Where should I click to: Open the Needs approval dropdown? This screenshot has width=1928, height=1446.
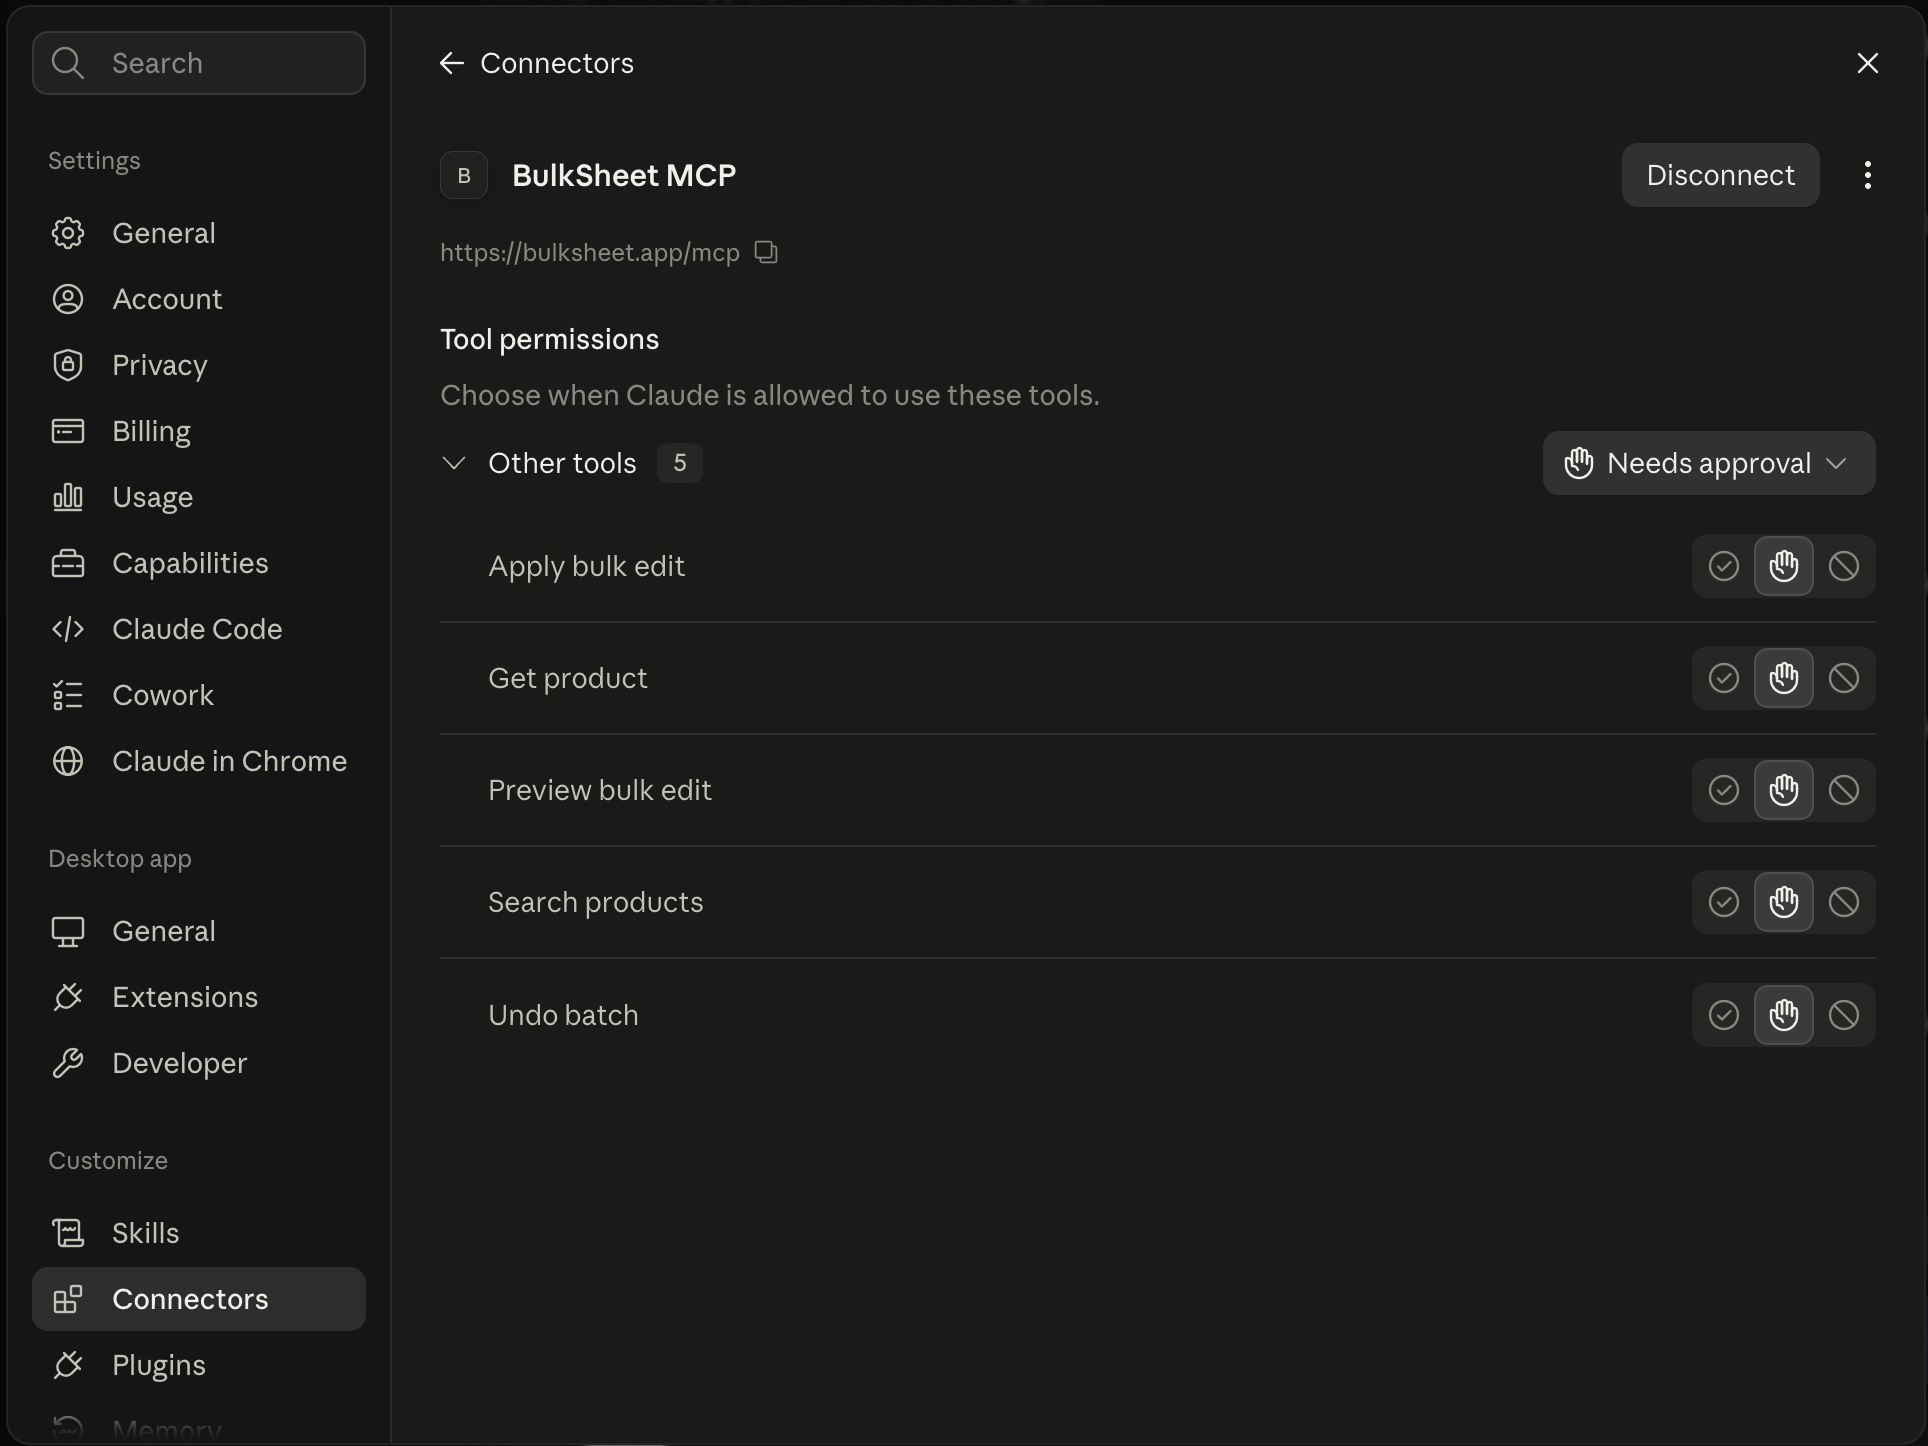click(1708, 463)
